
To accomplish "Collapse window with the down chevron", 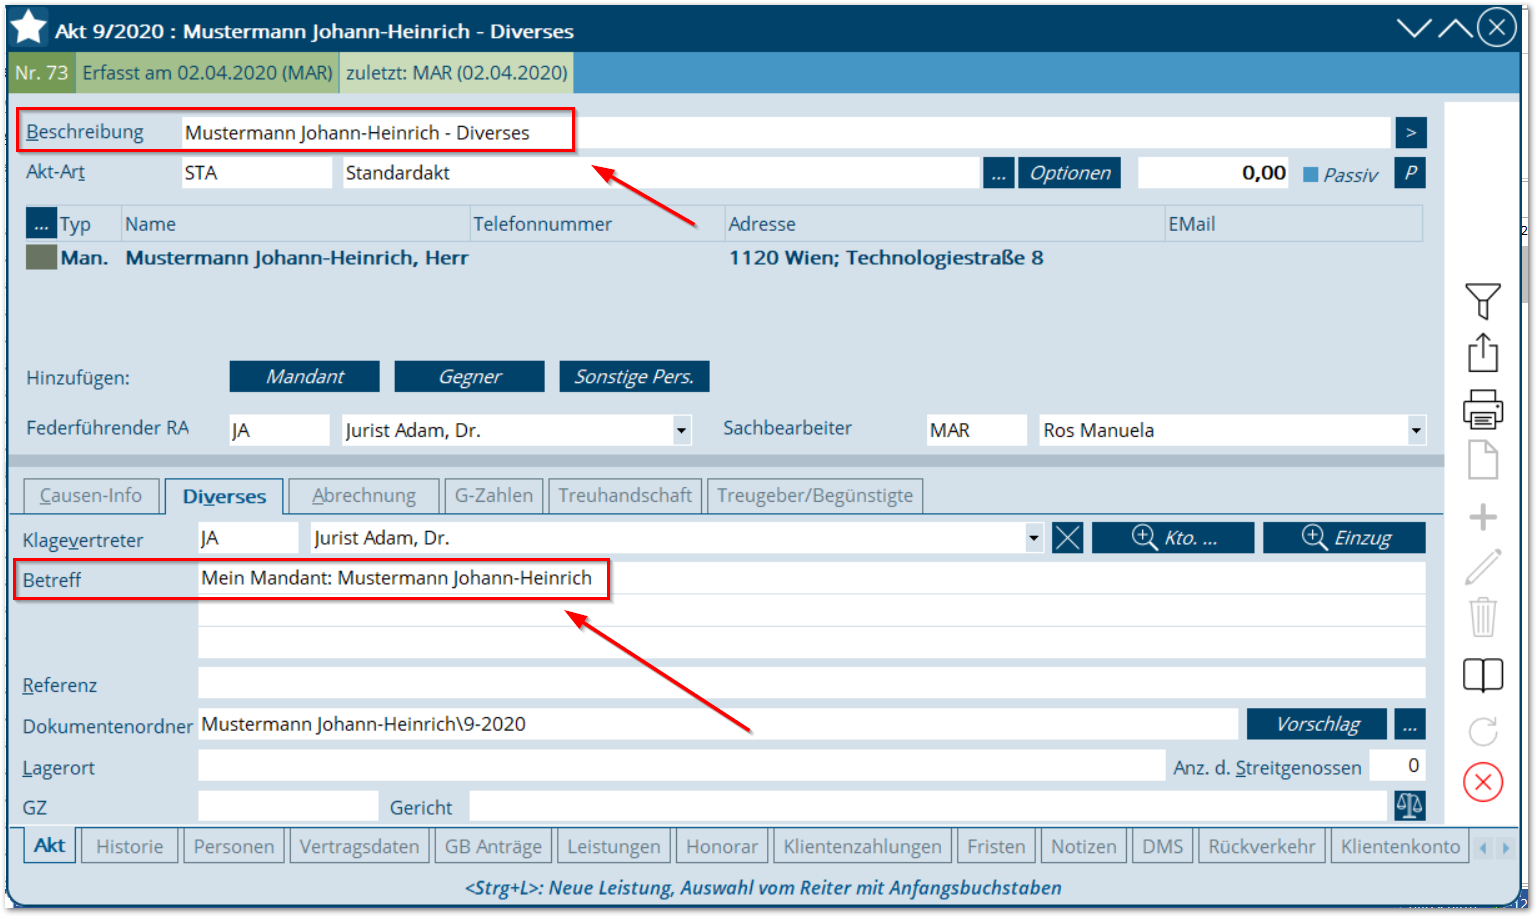I will (x=1414, y=28).
